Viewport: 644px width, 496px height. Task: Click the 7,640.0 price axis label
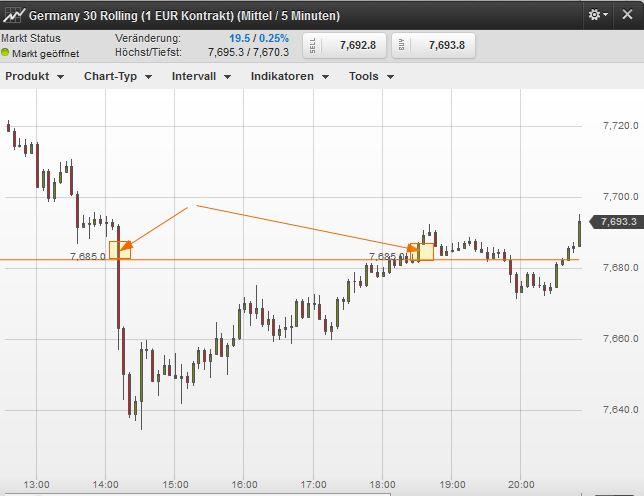point(620,409)
